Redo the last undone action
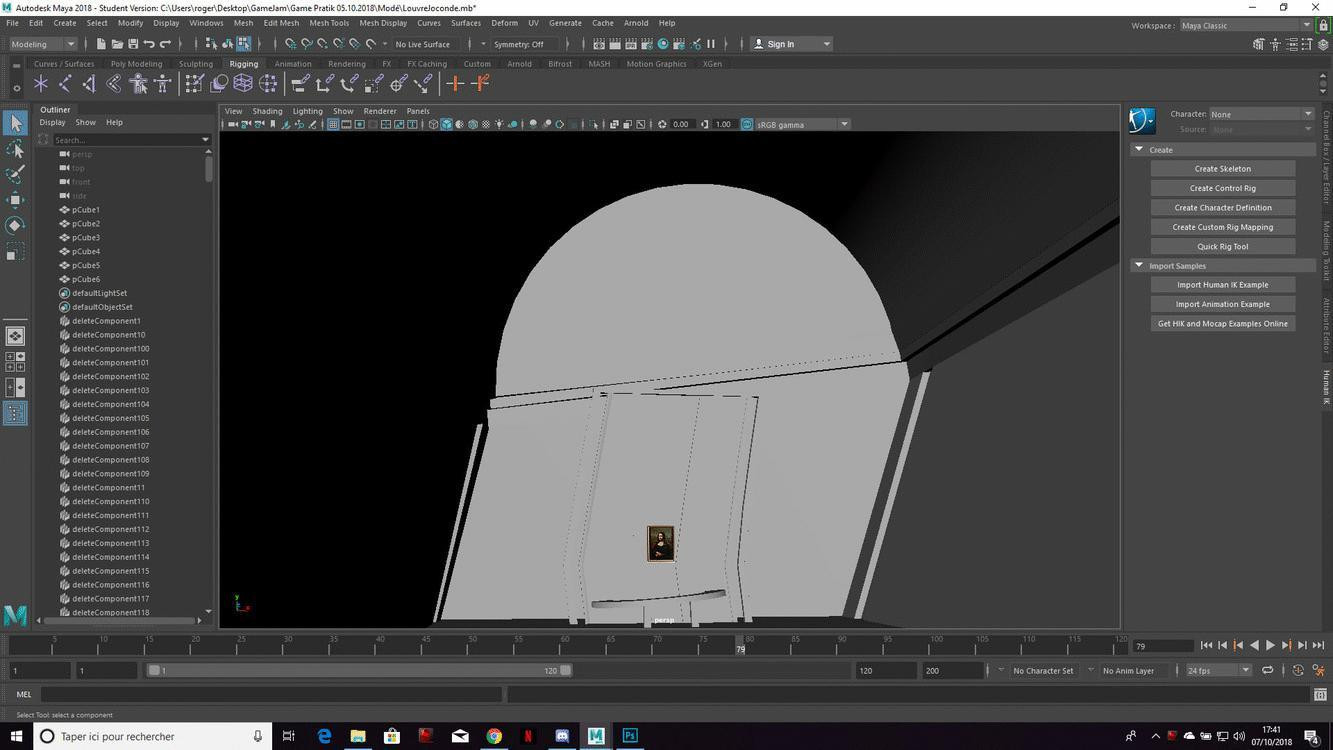The height and width of the screenshot is (750, 1333). click(165, 44)
